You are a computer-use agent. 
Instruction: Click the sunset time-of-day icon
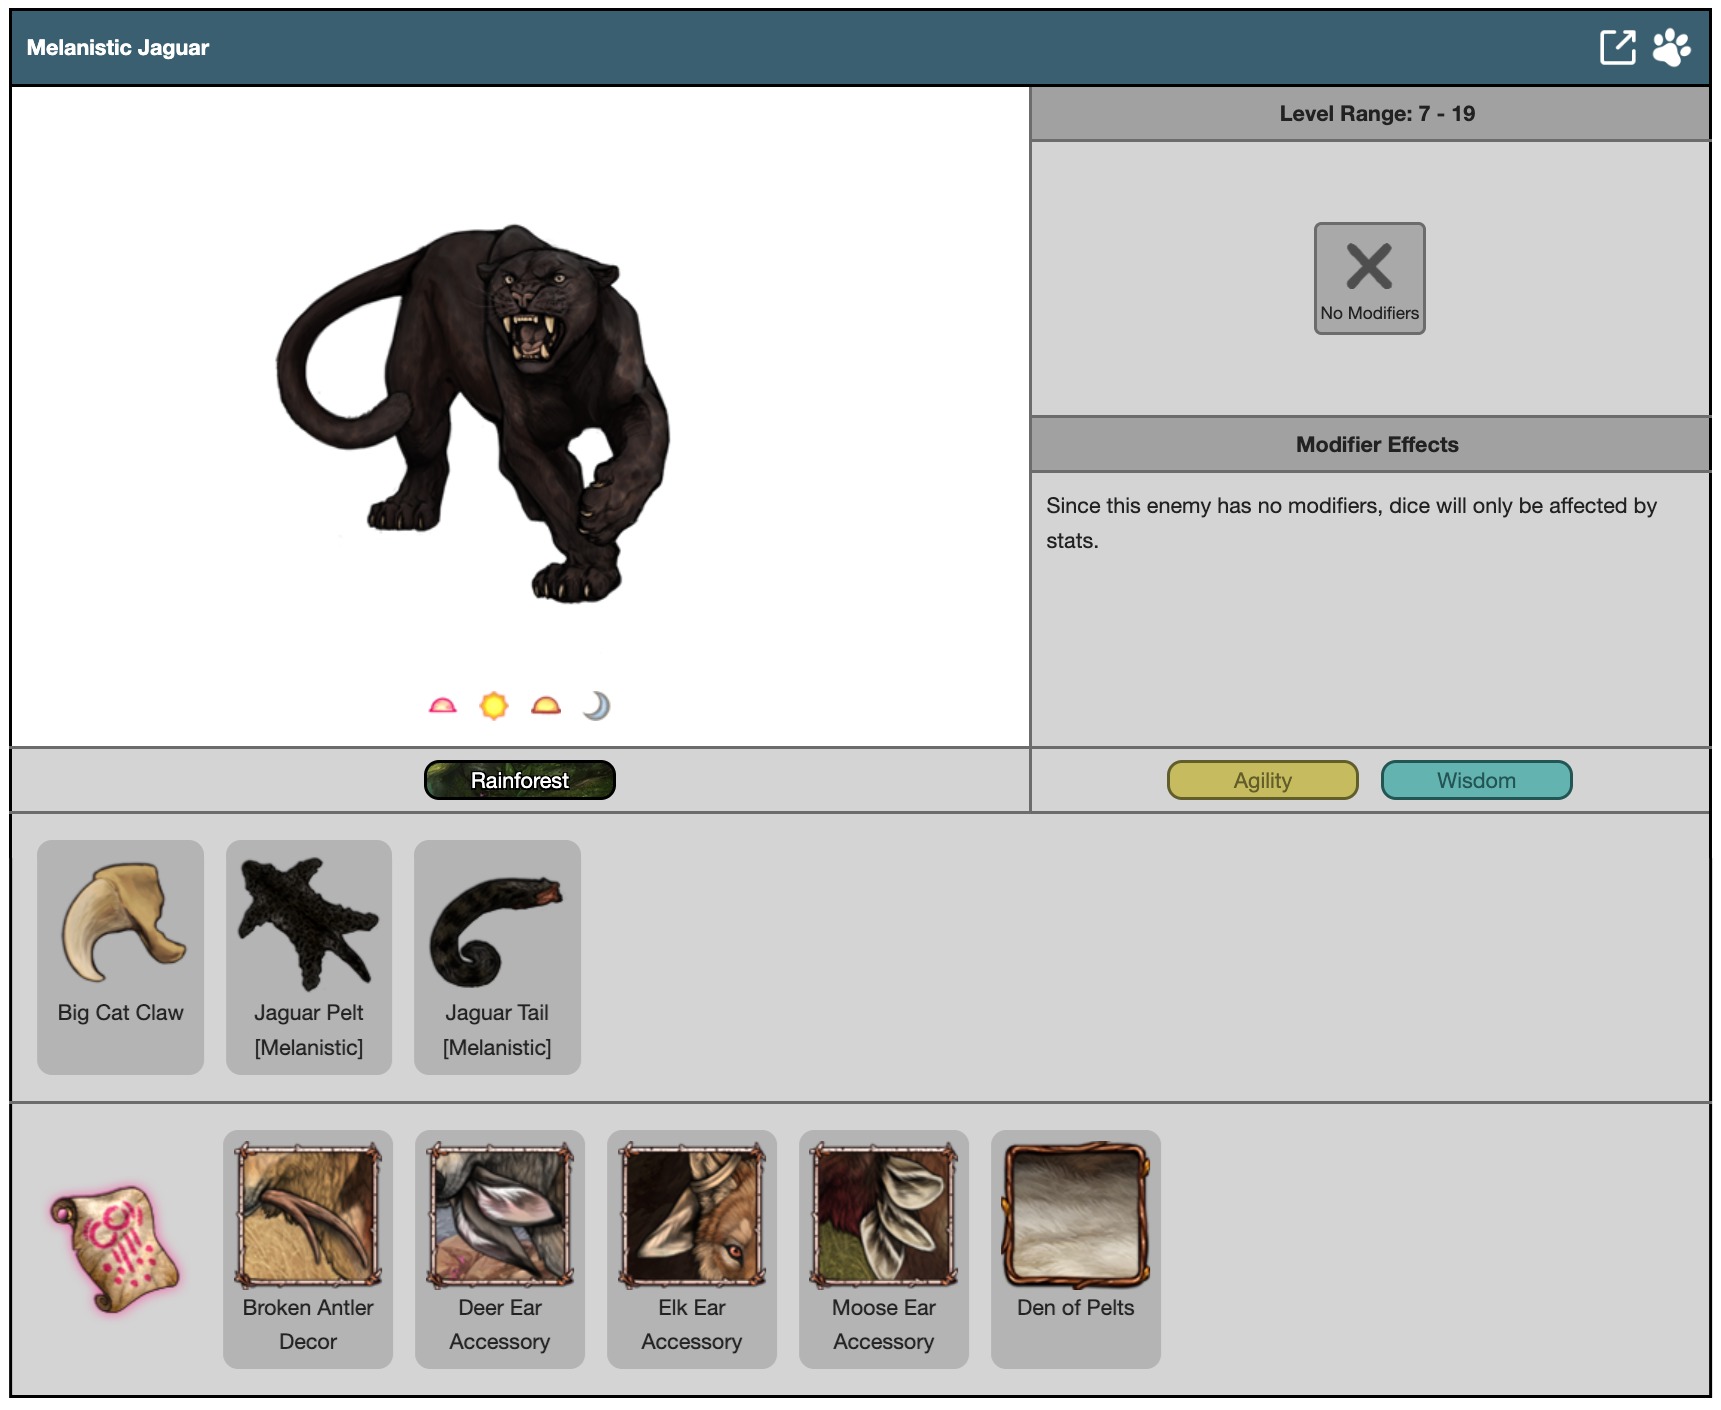click(546, 706)
